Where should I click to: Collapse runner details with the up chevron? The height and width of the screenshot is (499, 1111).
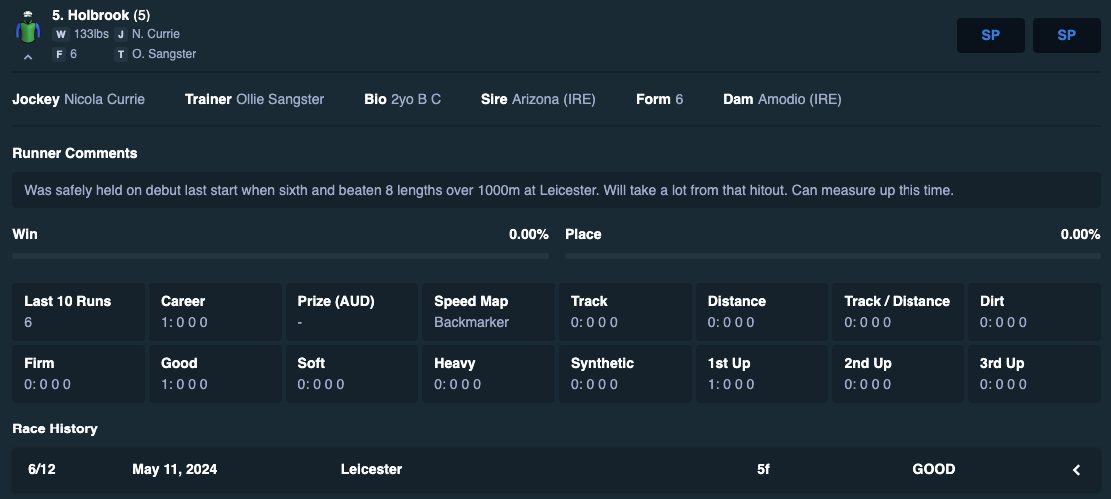[x=28, y=57]
